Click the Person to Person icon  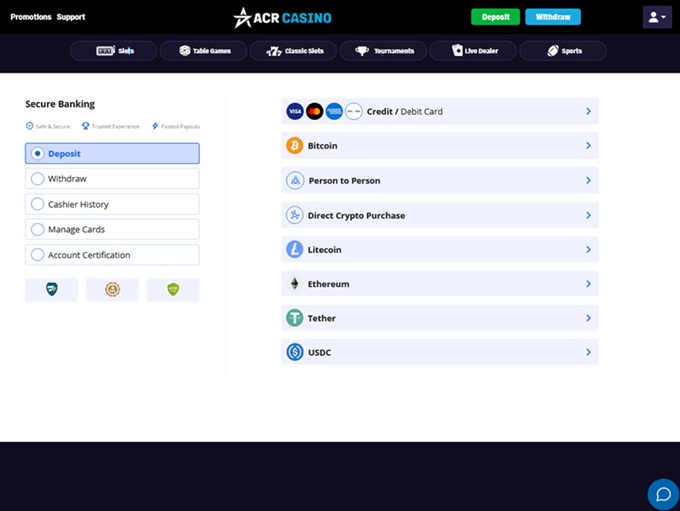(x=294, y=181)
